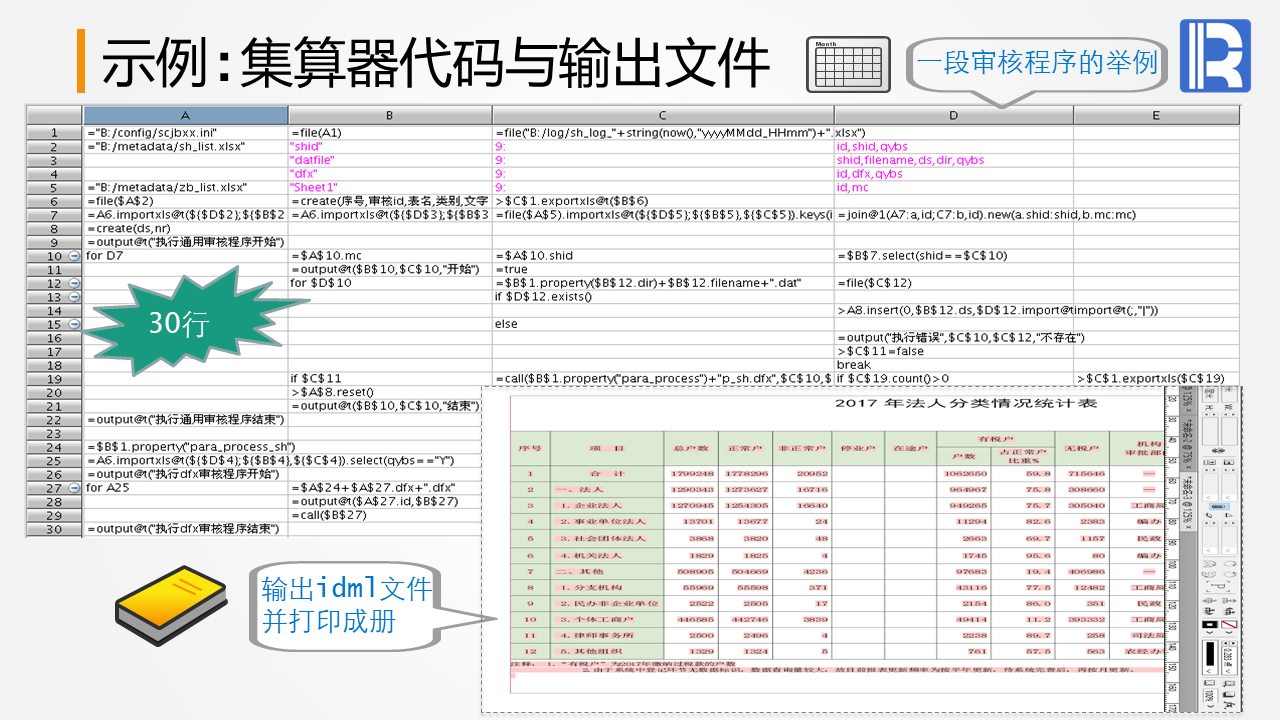This screenshot has height=720, width=1280.
Task: Click the '=file($A$2)' cell
Action: pos(185,201)
